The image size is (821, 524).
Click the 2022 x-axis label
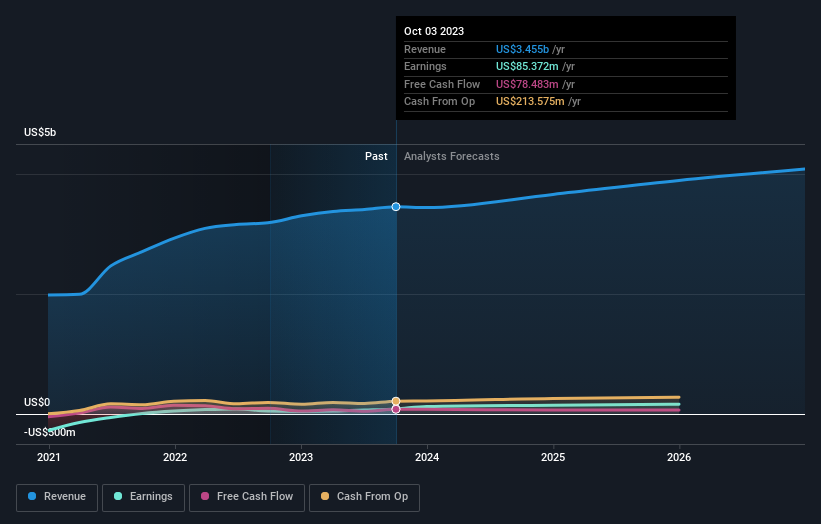click(175, 457)
